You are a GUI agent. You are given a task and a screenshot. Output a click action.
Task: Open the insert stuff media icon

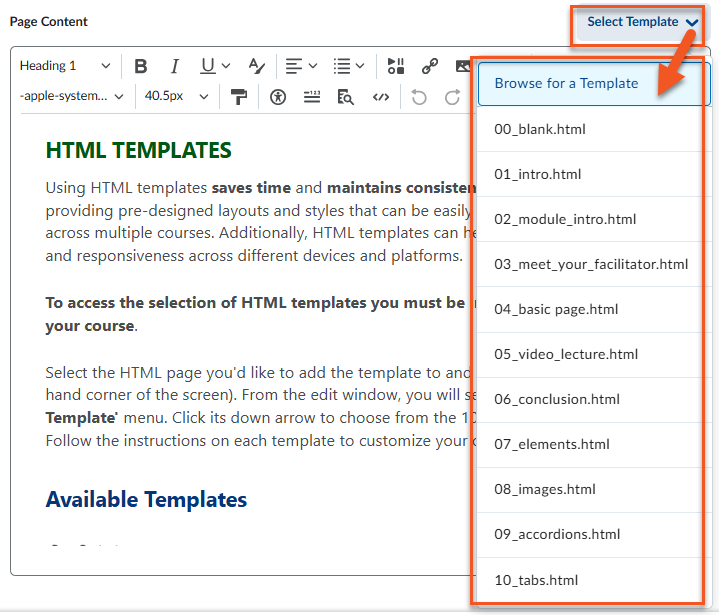(396, 66)
